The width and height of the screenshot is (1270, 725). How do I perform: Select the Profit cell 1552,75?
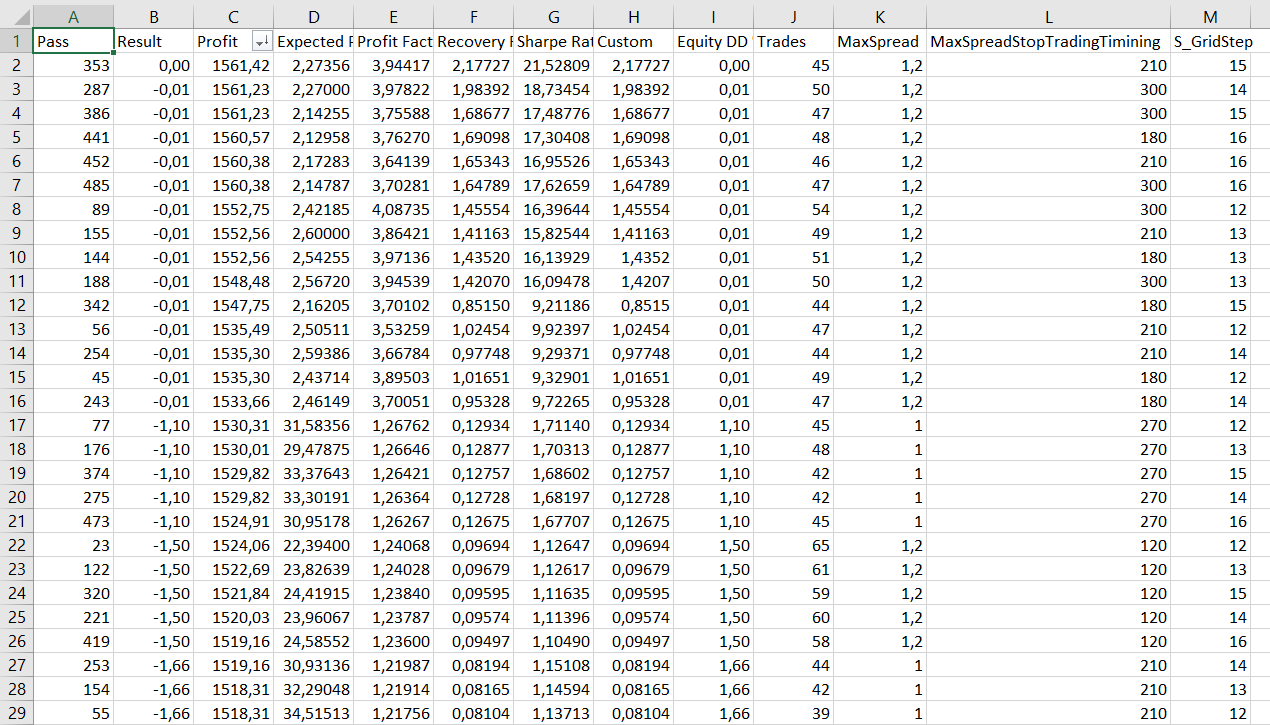[233, 209]
